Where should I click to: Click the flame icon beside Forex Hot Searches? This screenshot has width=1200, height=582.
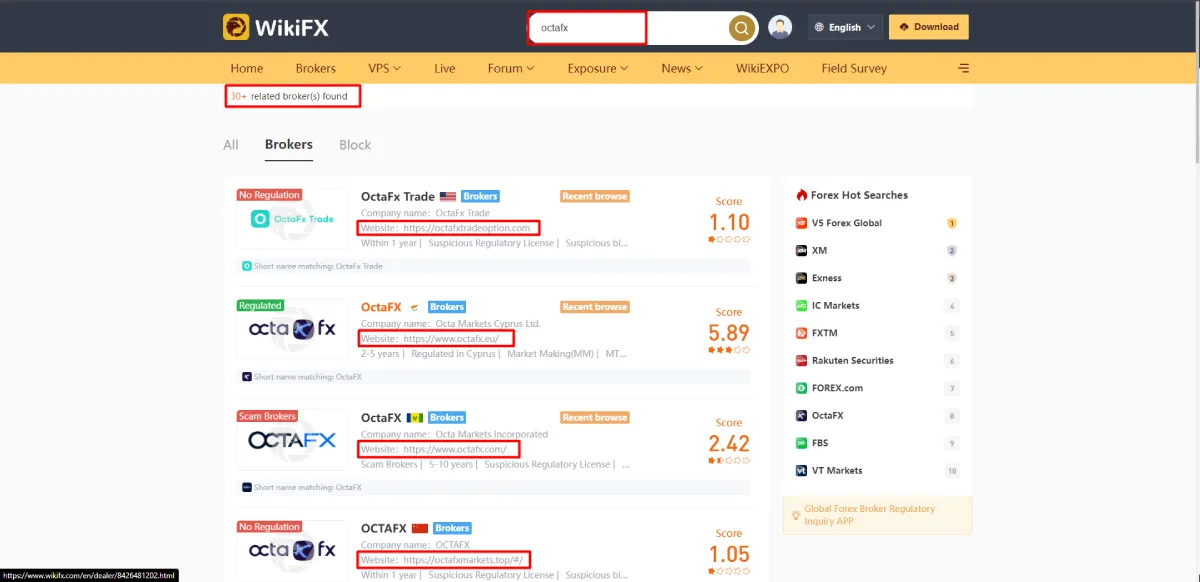801,195
